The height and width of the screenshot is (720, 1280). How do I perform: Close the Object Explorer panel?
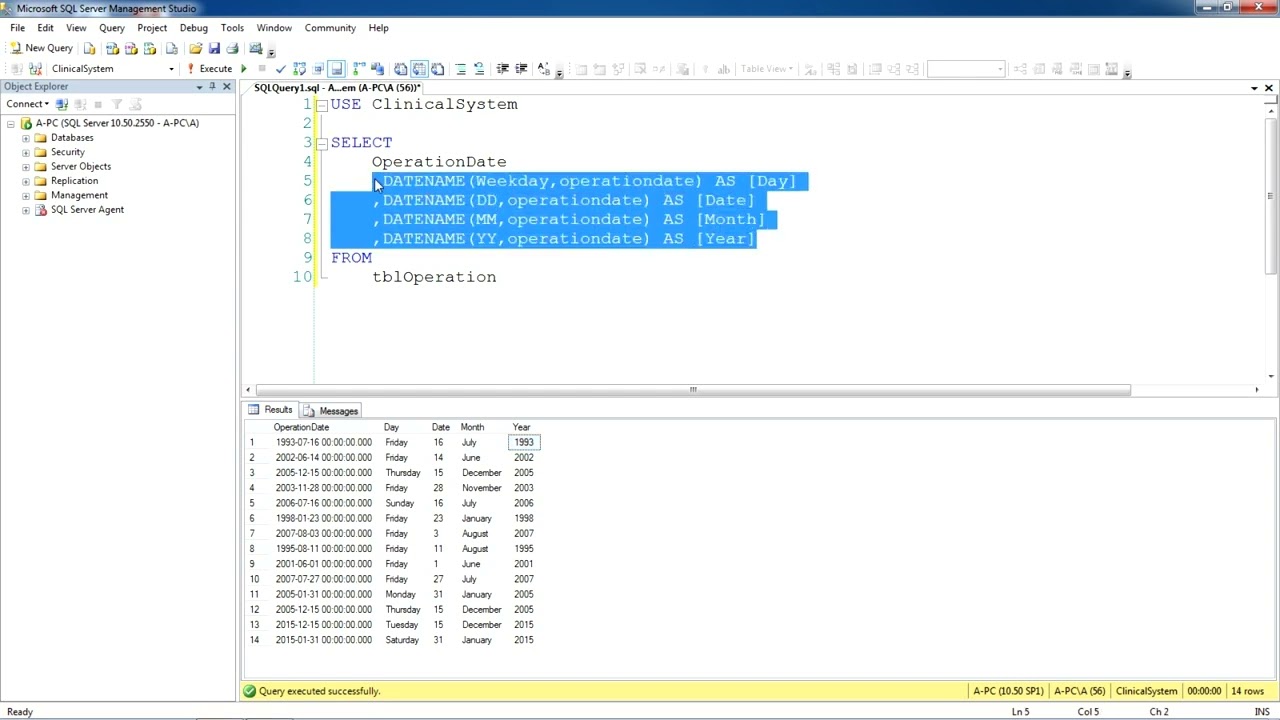227,87
